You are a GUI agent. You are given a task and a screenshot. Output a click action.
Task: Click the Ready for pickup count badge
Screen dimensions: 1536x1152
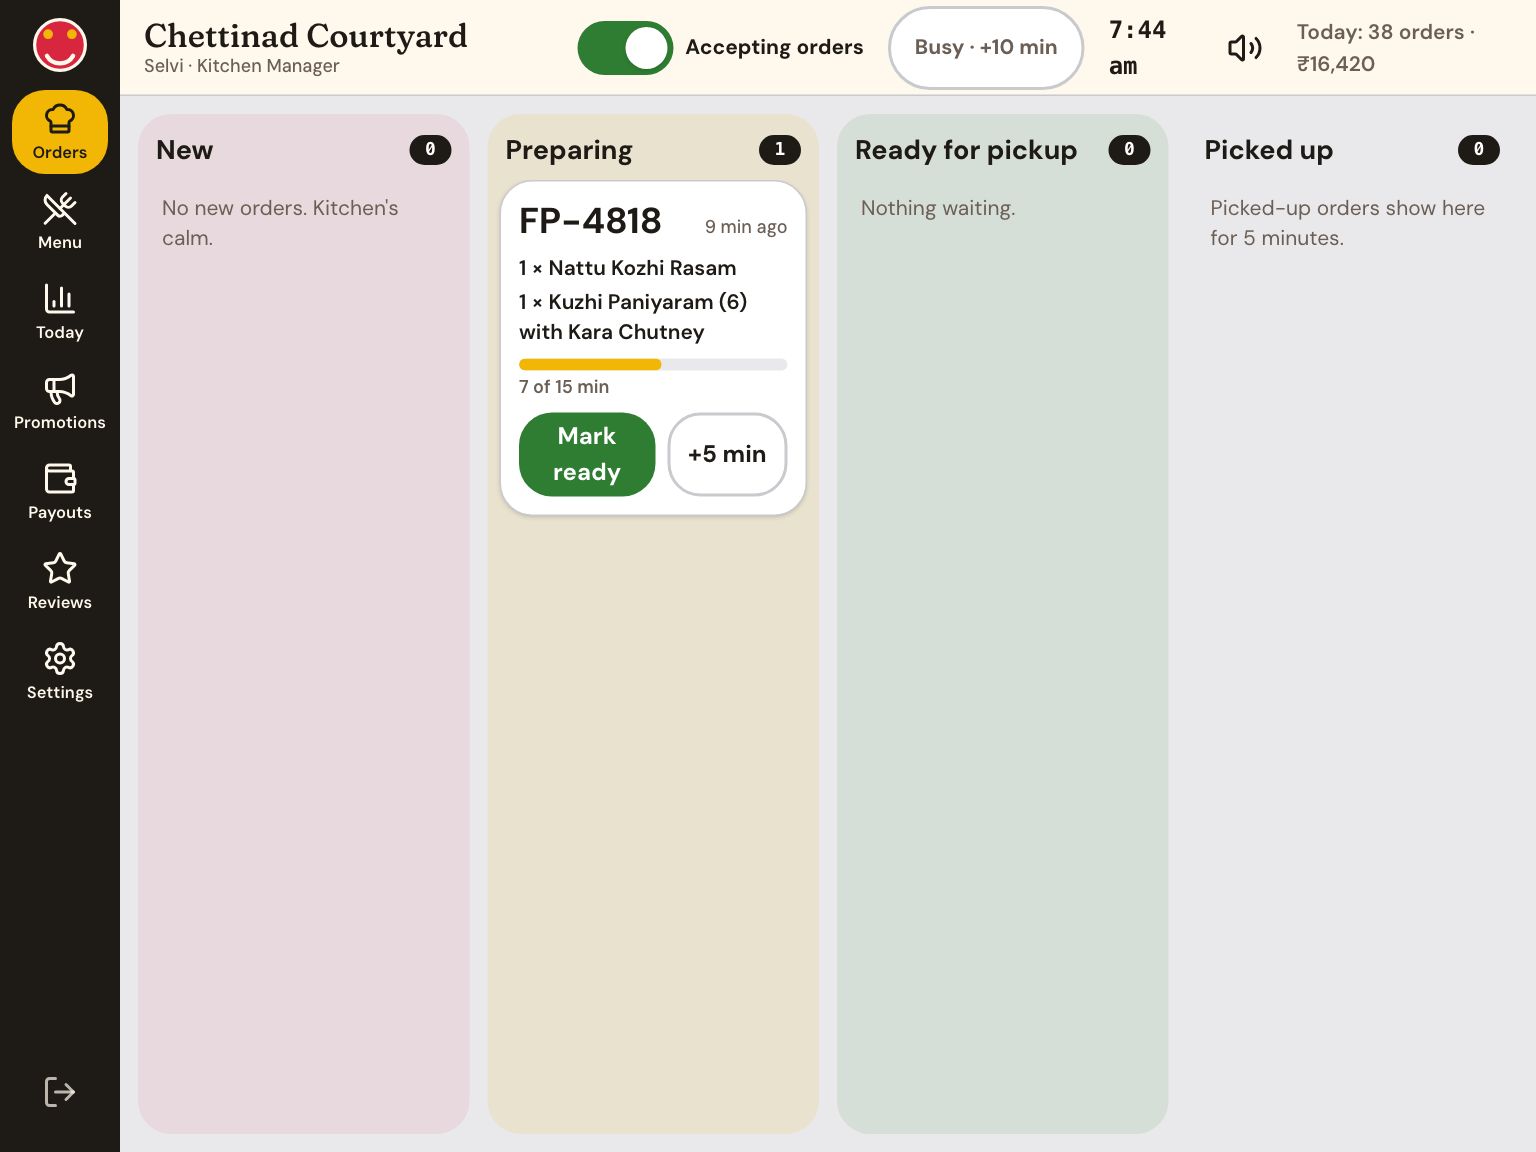(x=1129, y=150)
